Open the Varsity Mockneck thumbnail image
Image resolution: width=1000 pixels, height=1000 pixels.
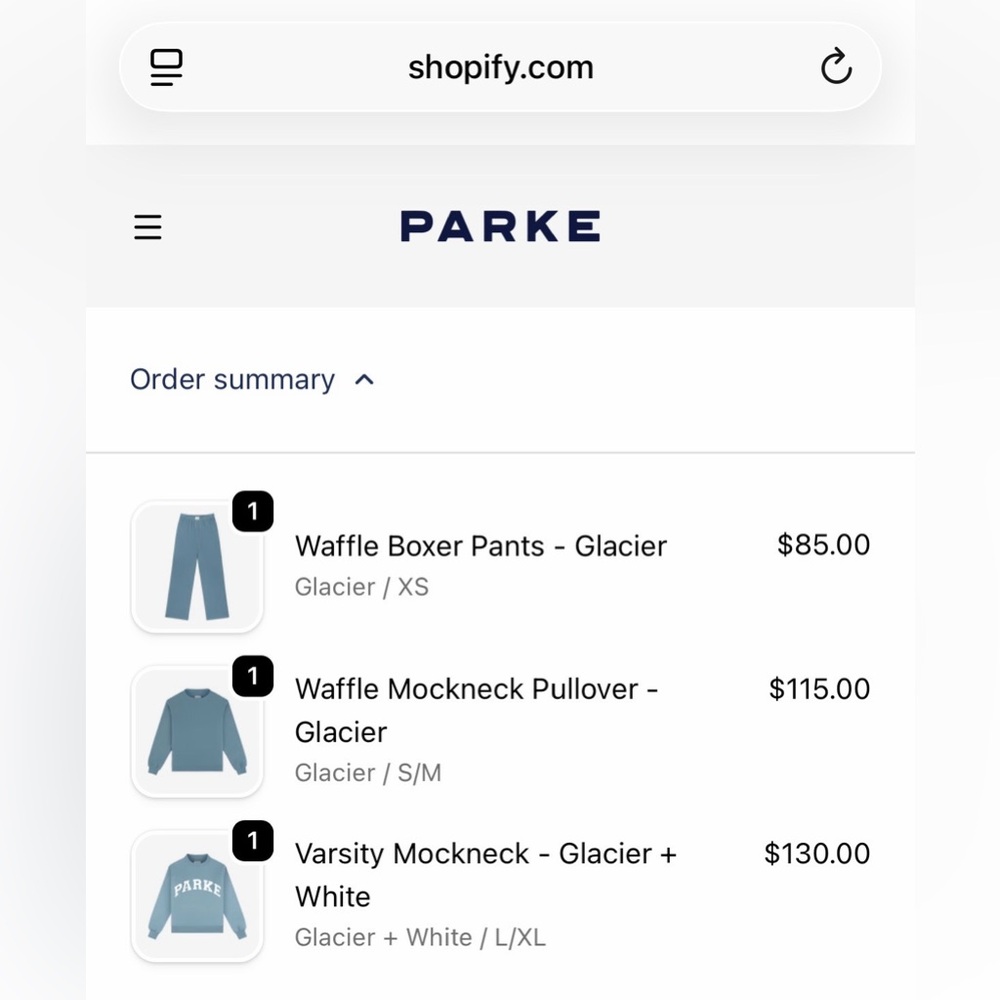(197, 896)
